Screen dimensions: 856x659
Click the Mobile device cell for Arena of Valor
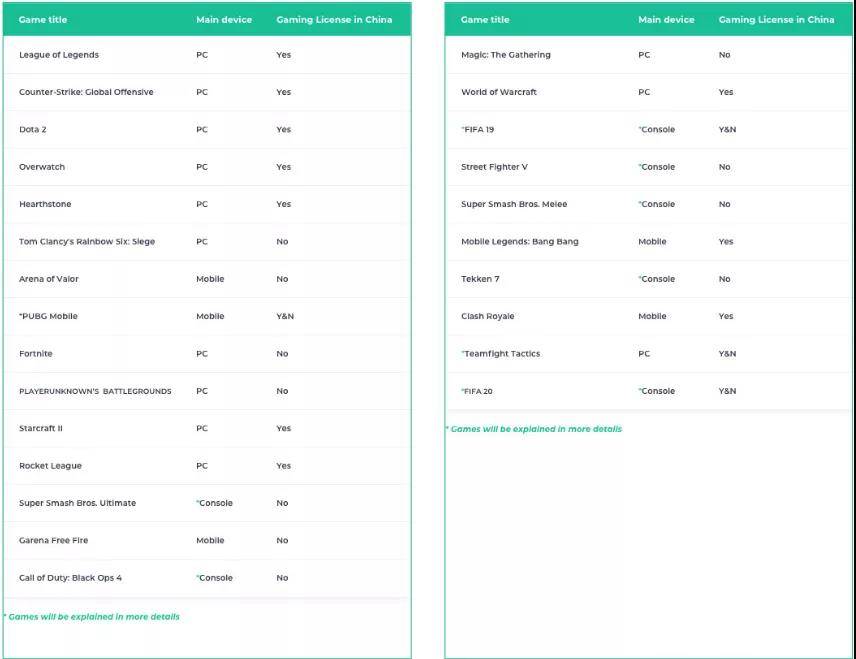(210, 278)
